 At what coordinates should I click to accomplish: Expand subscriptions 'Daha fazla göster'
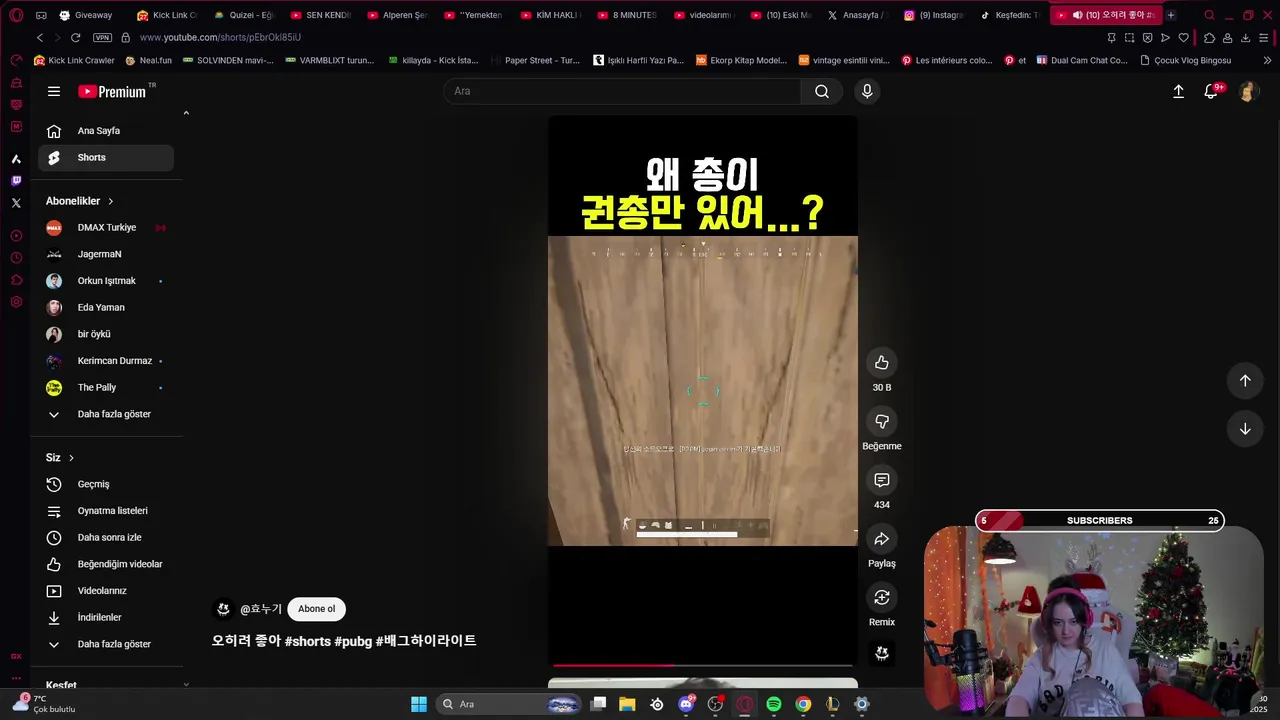pyautogui.click(x=106, y=414)
